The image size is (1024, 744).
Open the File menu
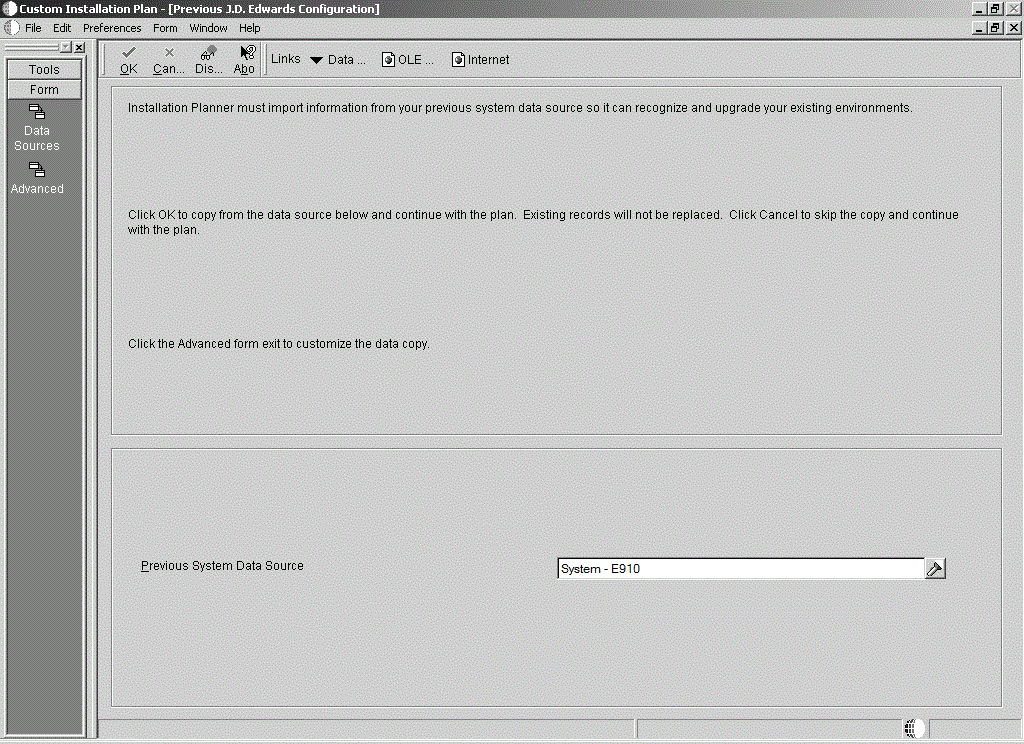33,28
